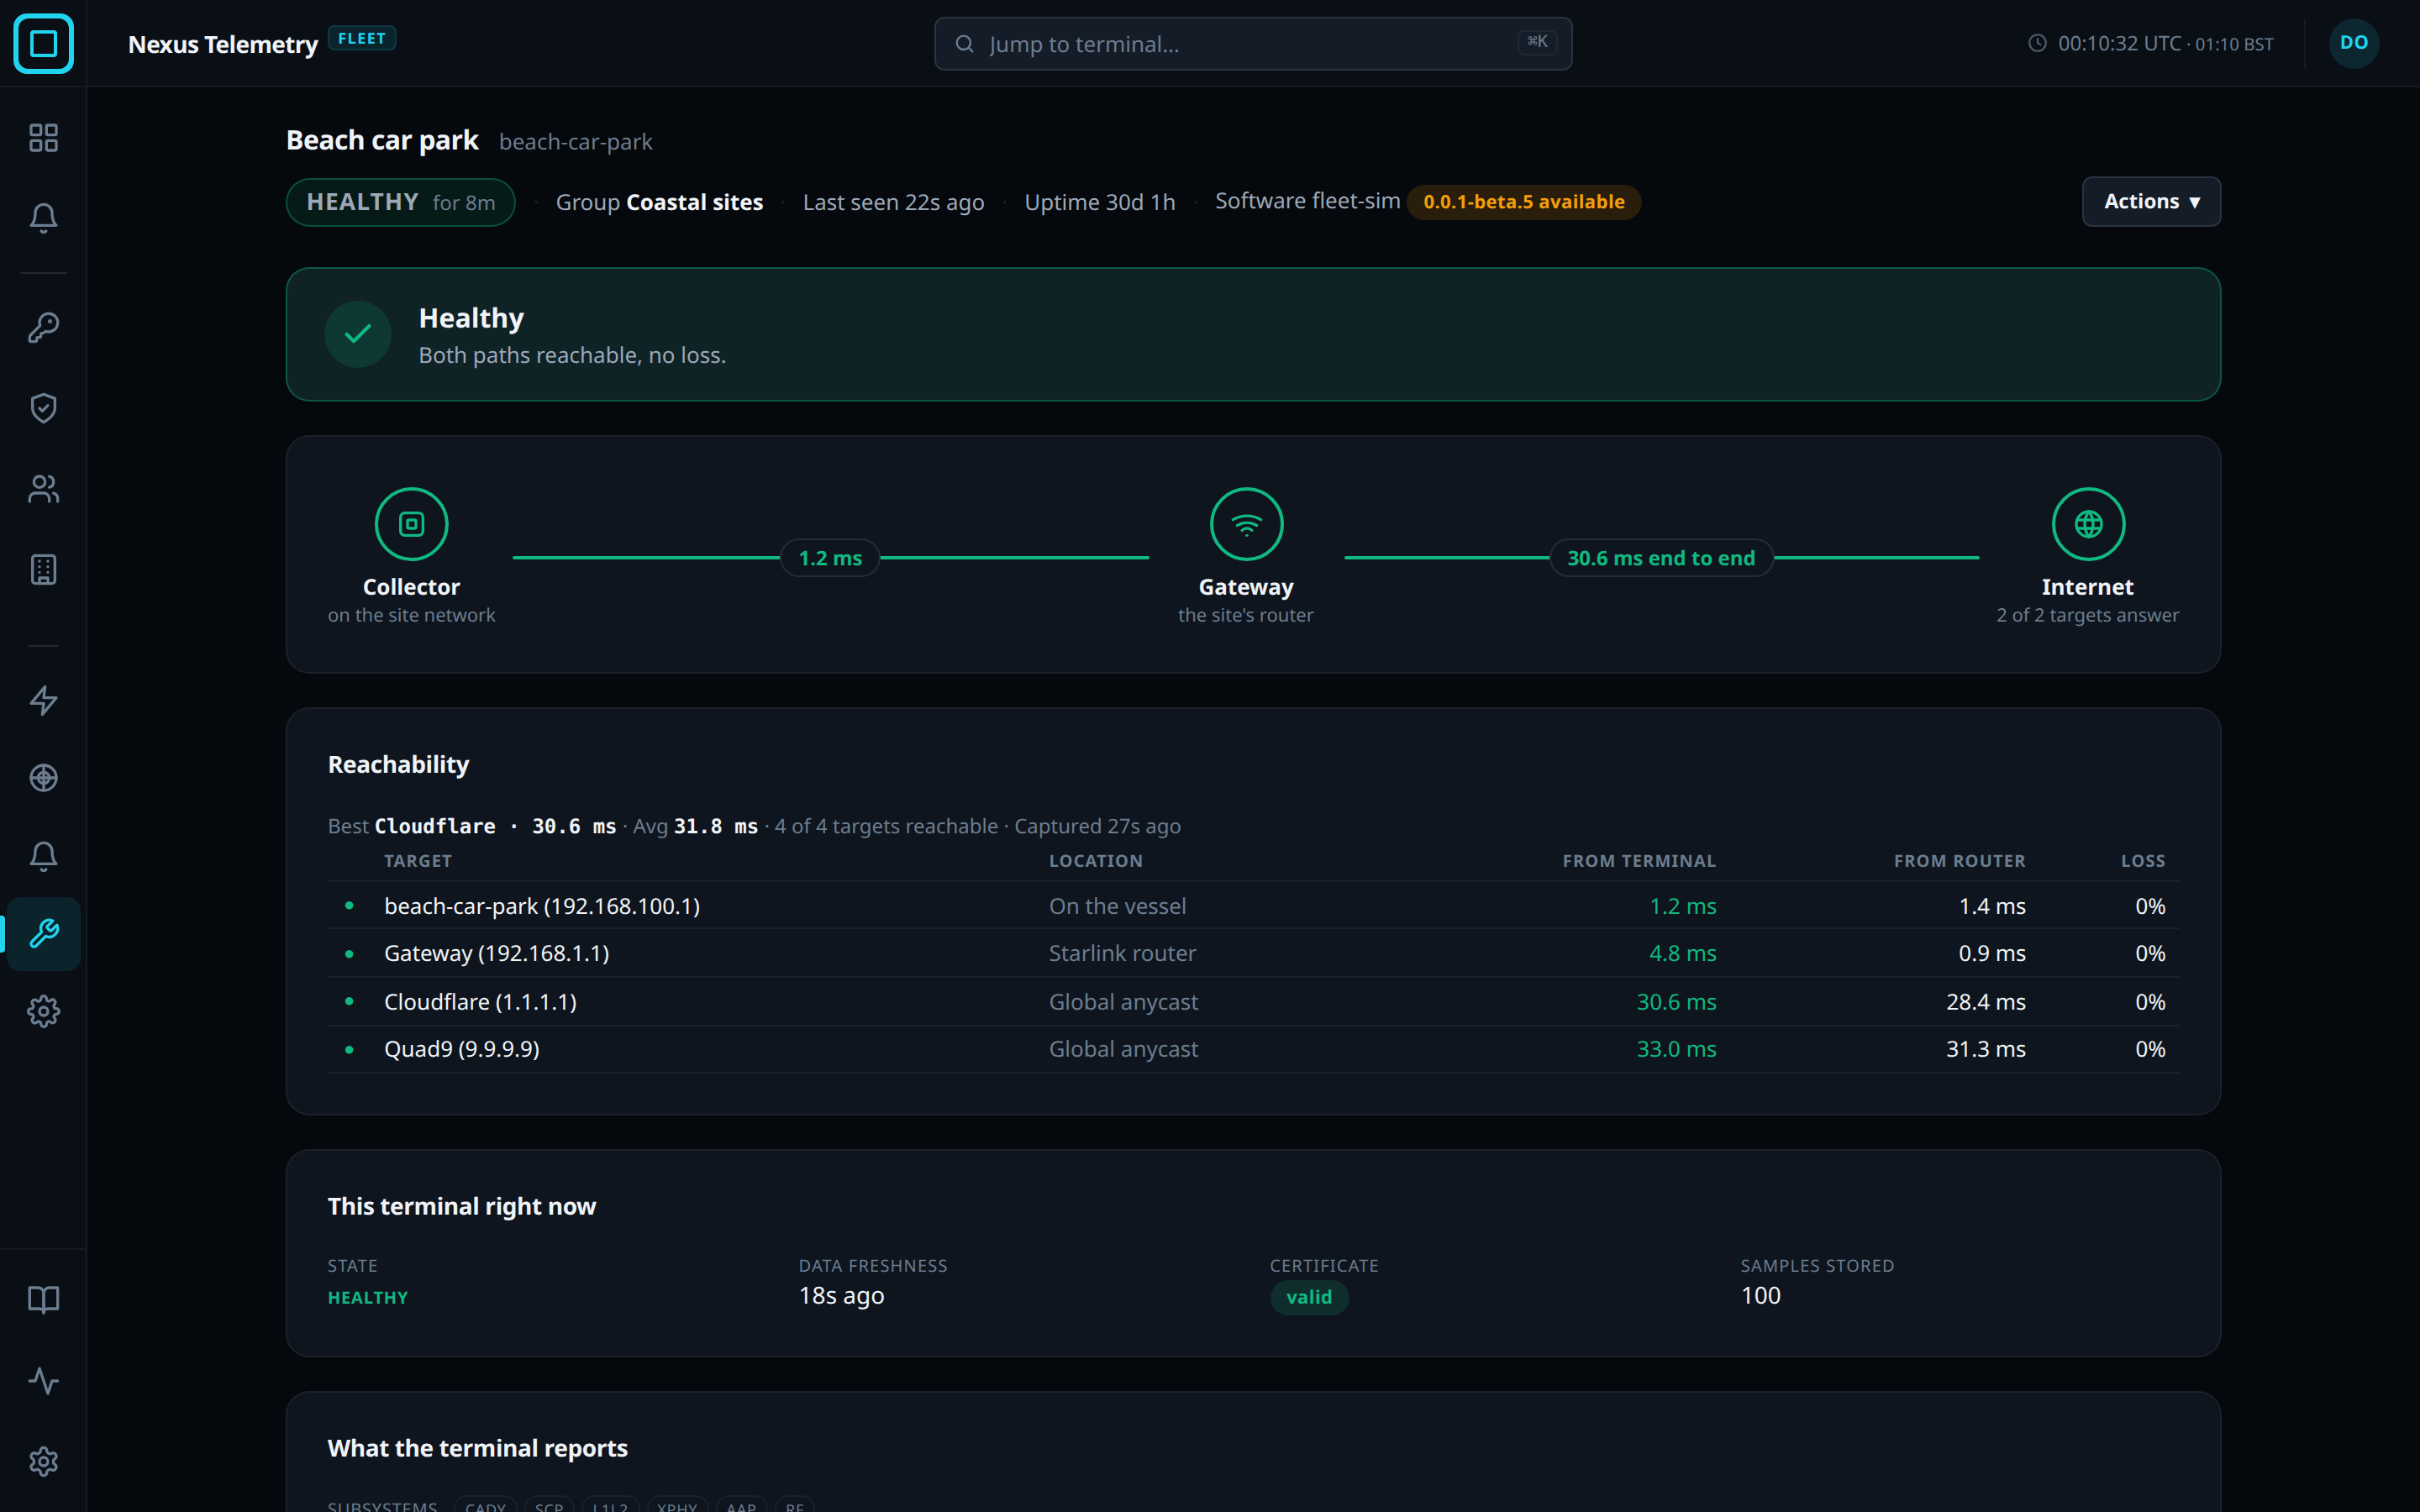Screen dimensions: 2420x1512
Task: Click the FLEET badge next to Nexus Telemetry
Action: (x=362, y=39)
